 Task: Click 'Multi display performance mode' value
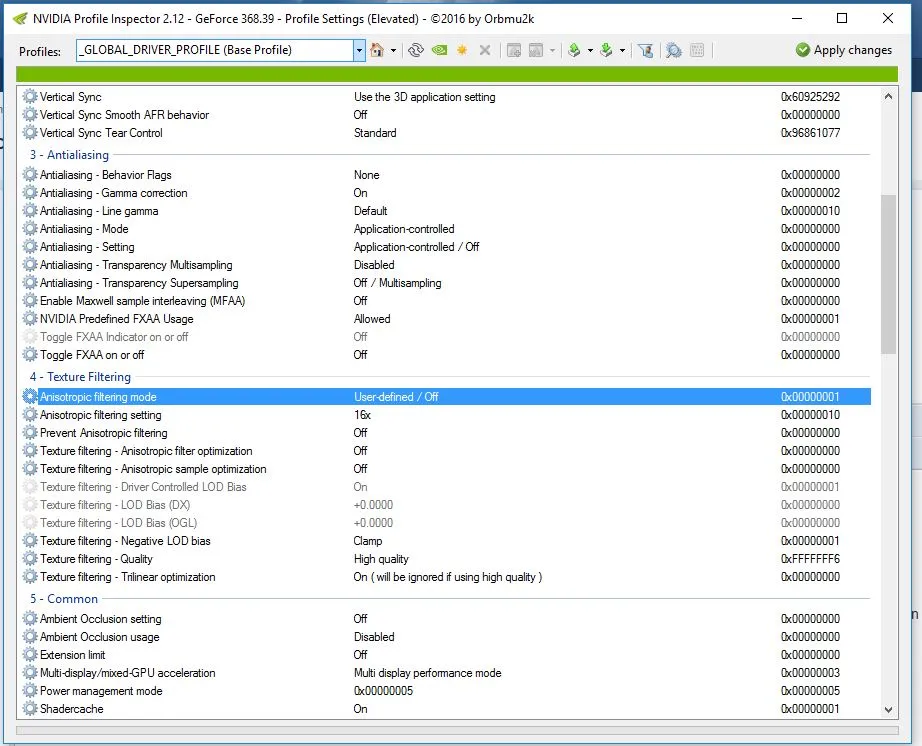pos(427,673)
